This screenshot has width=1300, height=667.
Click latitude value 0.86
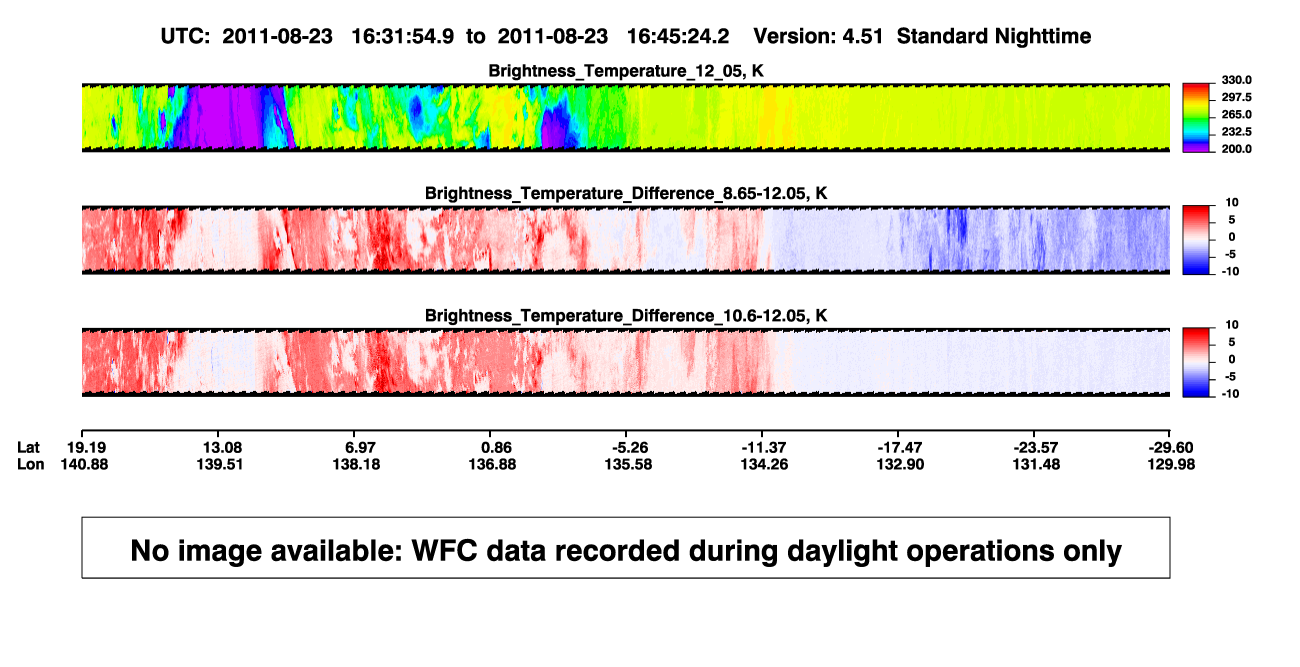pos(497,447)
